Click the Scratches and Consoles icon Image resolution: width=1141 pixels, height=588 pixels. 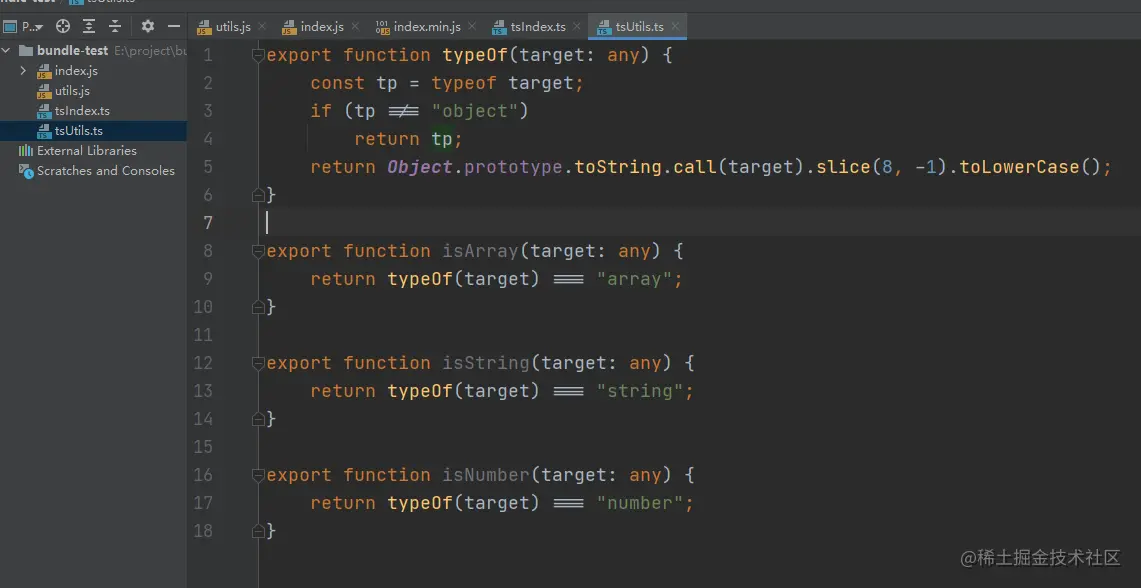tap(25, 171)
